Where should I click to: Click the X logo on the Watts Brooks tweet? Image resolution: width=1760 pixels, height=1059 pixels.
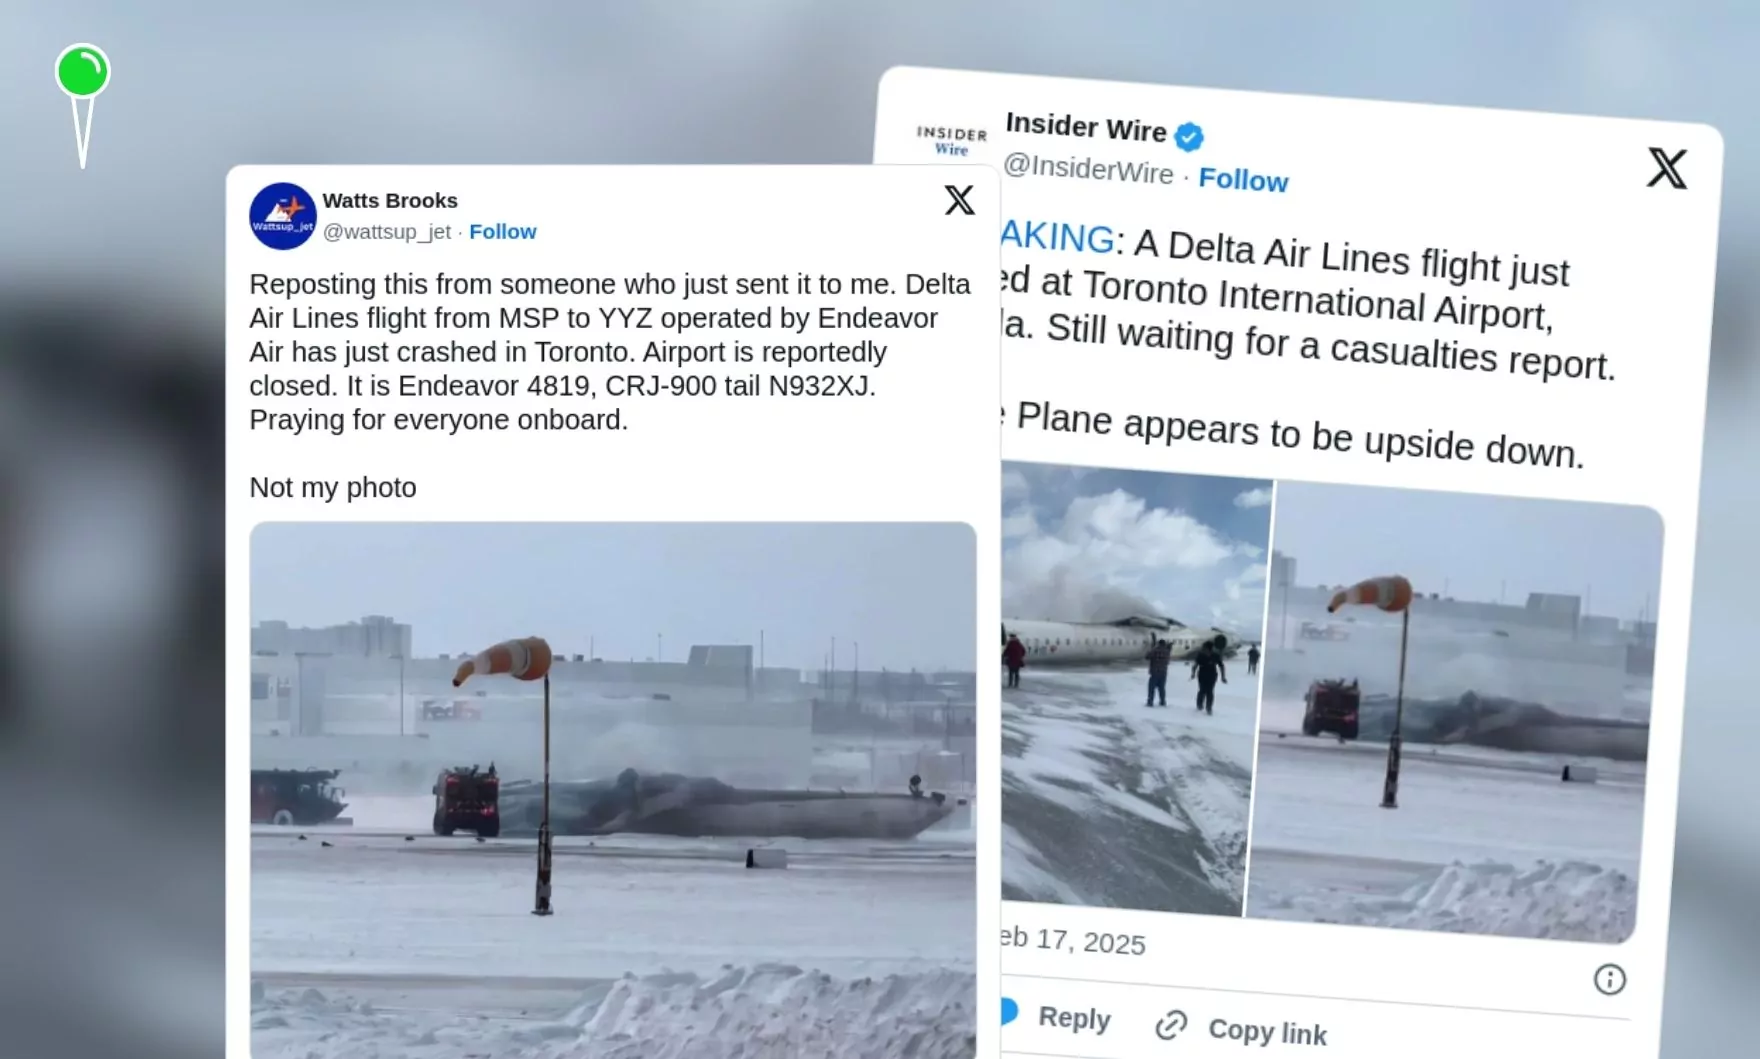pos(959,200)
